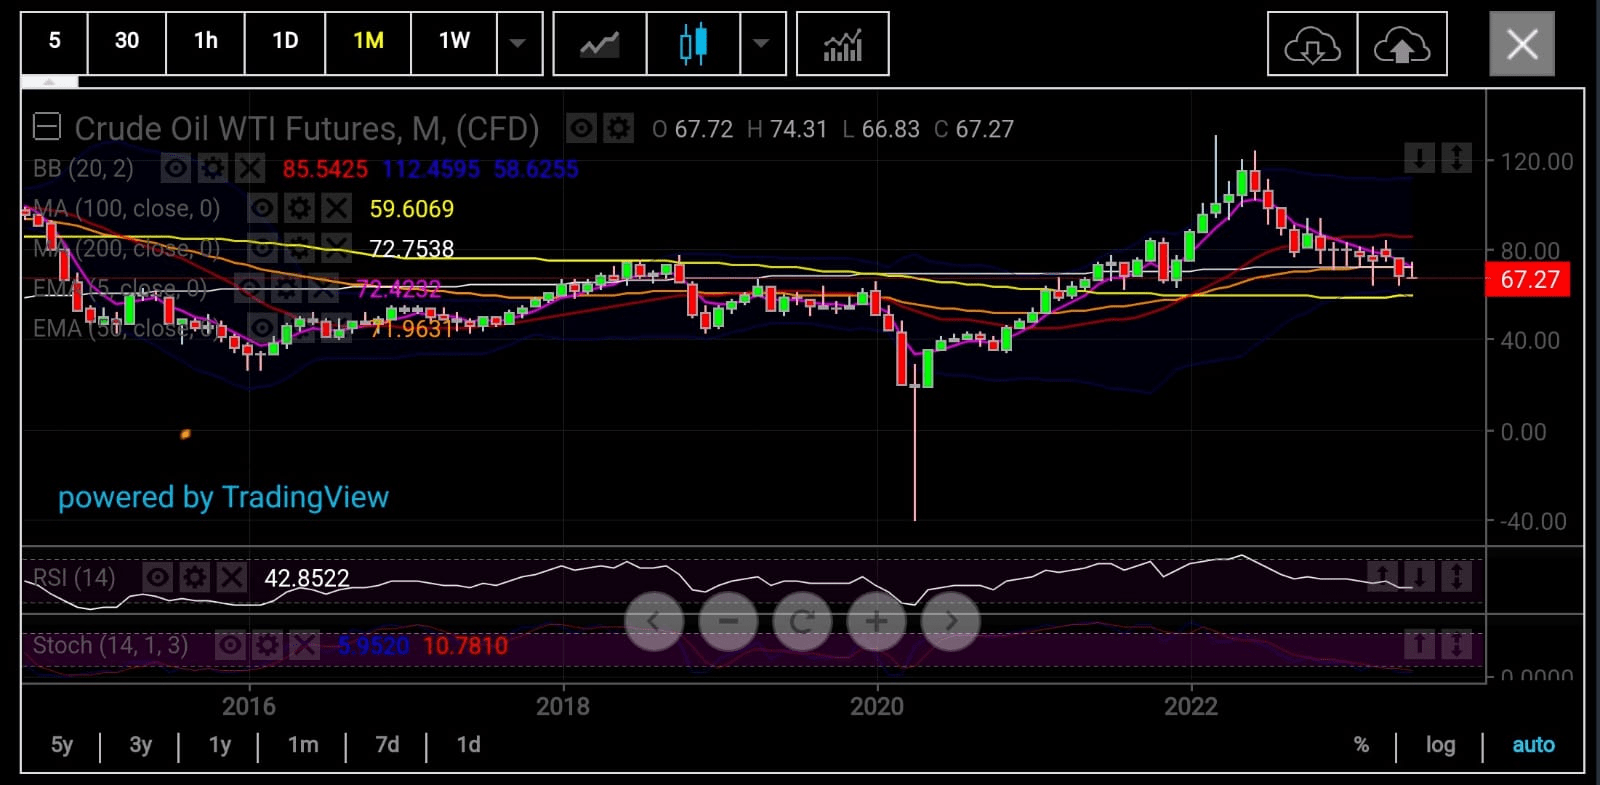The height and width of the screenshot is (785, 1600).
Task: Open the powered by TradingView link
Action: (x=223, y=497)
